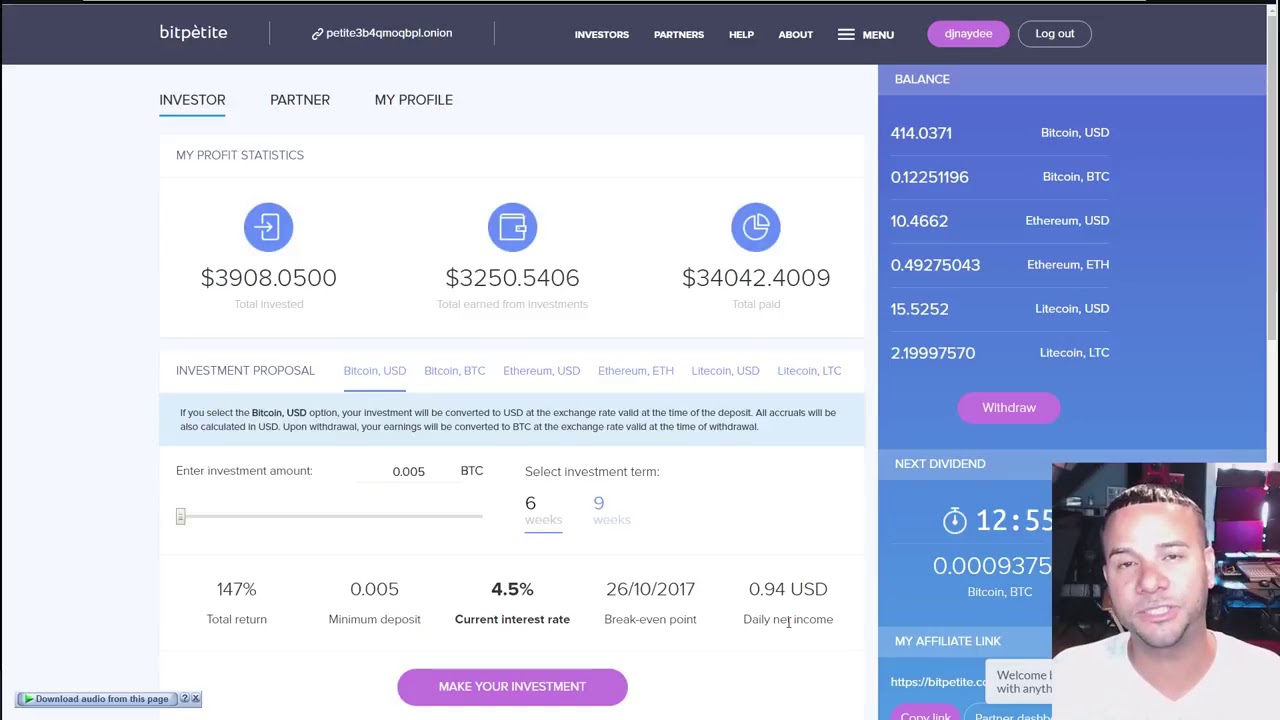
Task: Click the 4.5% current interest rate
Action: point(512,589)
